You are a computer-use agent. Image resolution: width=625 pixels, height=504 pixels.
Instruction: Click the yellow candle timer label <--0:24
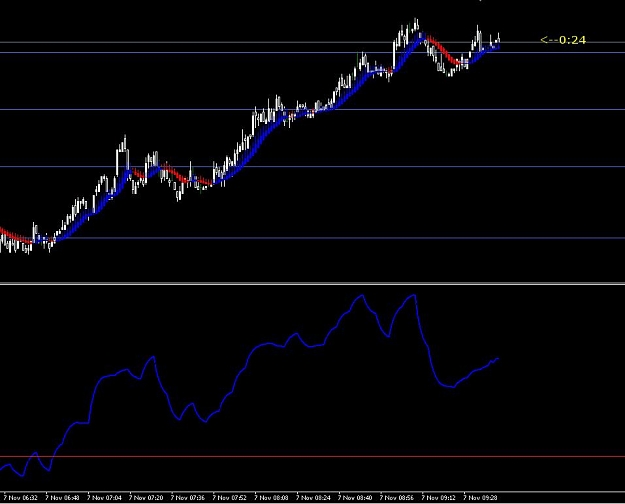coord(563,40)
